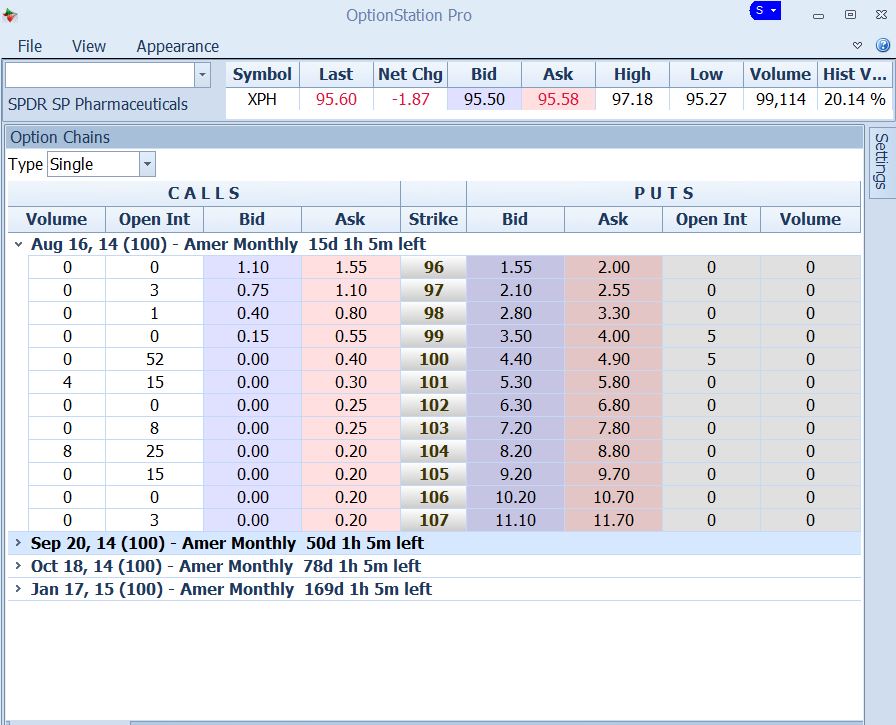Click the help question mark icon
Screen dimensions: 896x725
point(882,46)
